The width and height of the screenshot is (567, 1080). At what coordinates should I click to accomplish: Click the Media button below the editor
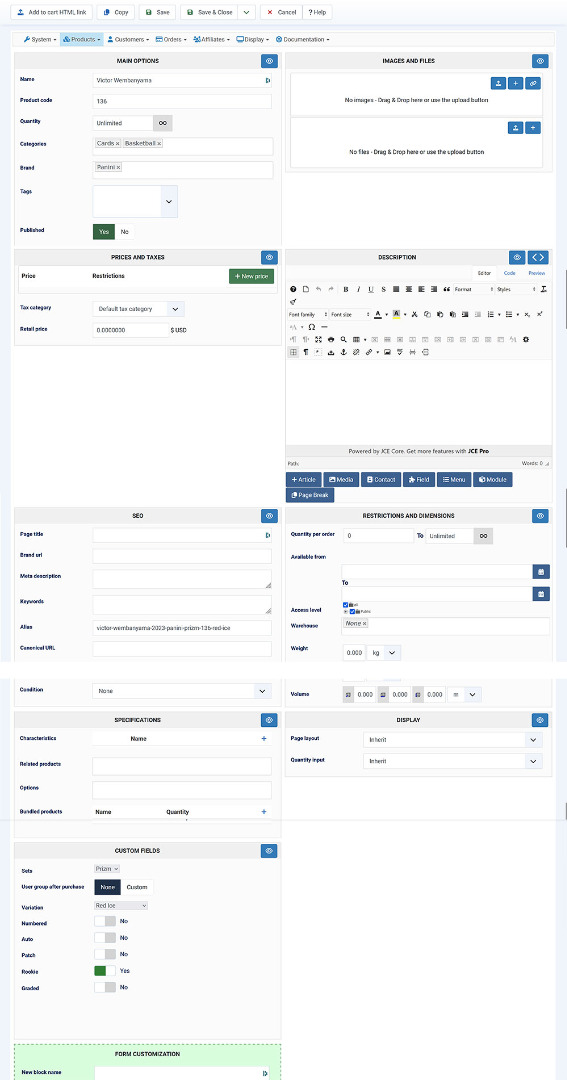tap(342, 479)
